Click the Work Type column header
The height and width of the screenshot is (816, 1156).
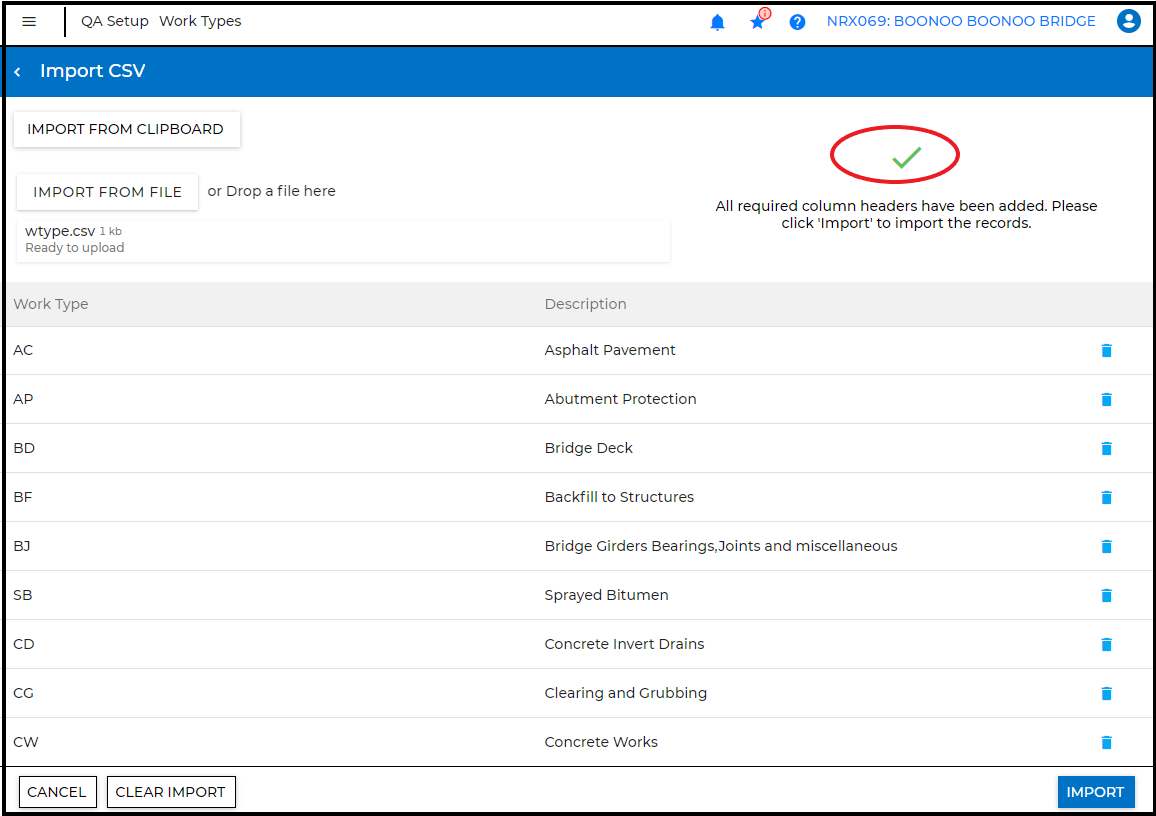click(51, 304)
